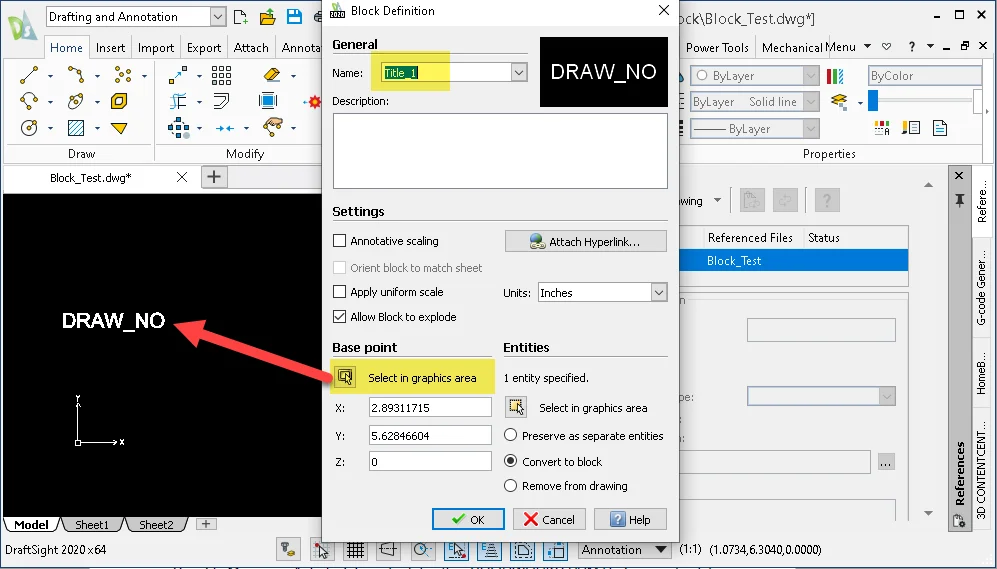The height and width of the screenshot is (569, 997).
Task: Open the Annotation scale dropdown
Action: coord(661,550)
